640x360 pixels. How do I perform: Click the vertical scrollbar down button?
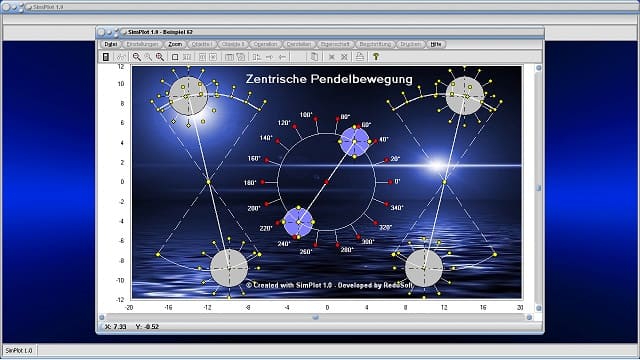[x=538, y=308]
